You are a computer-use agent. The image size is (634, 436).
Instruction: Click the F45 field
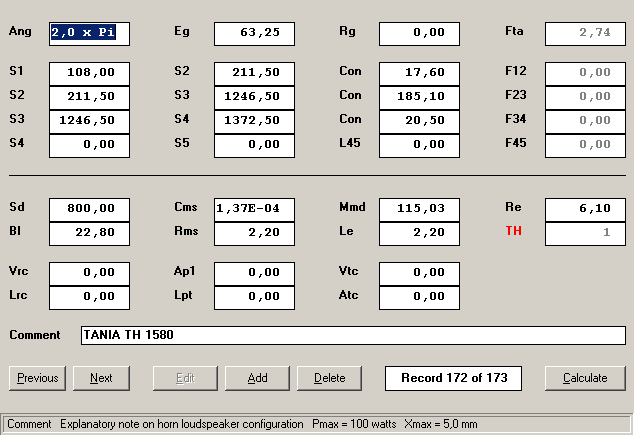pyautogui.click(x=585, y=146)
